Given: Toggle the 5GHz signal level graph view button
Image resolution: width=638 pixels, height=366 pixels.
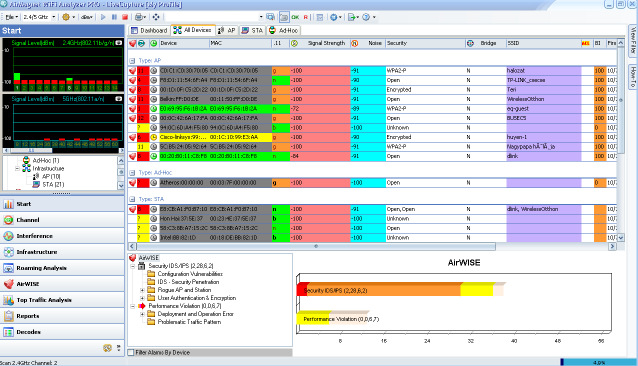Looking at the screenshot, I should tap(118, 99).
